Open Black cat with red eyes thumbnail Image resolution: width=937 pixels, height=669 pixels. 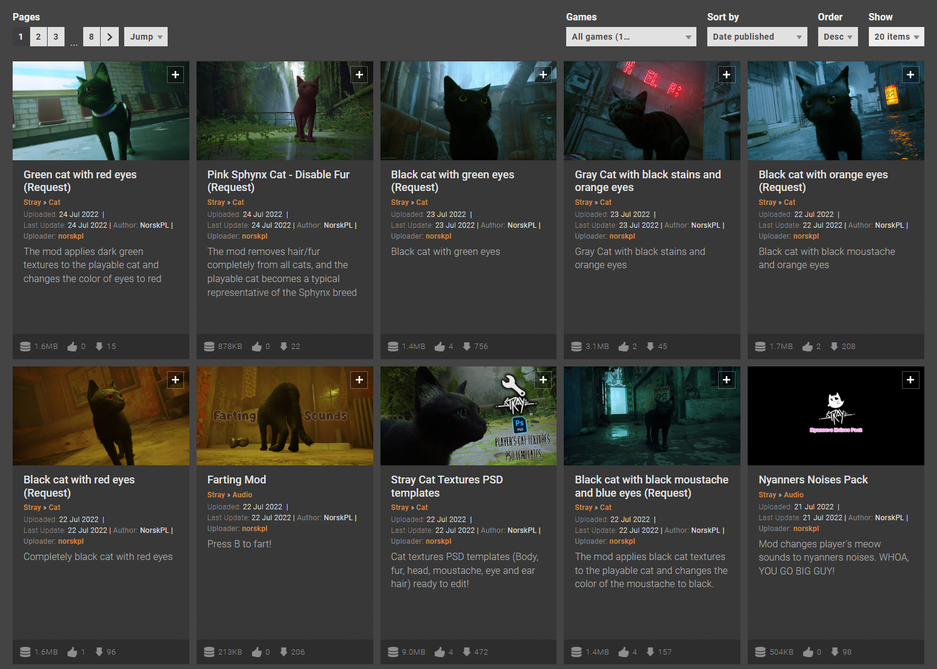(100, 416)
